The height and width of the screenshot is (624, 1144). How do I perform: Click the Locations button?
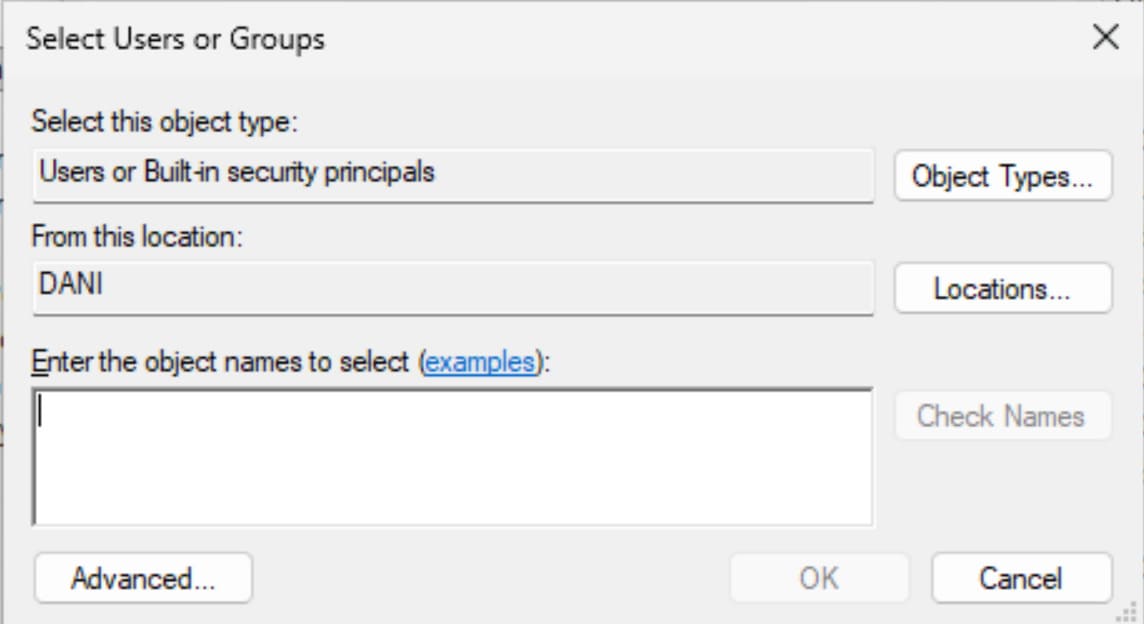click(x=1003, y=289)
